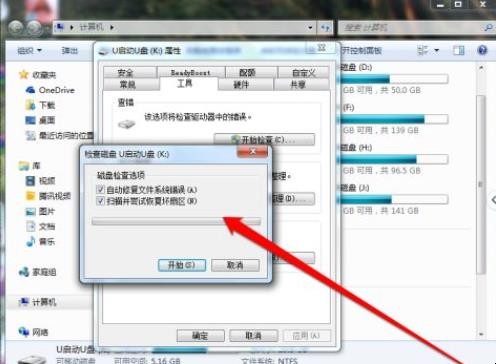The height and width of the screenshot is (364, 496).
Task: Select the F: drive usage bar
Action: (394, 119)
